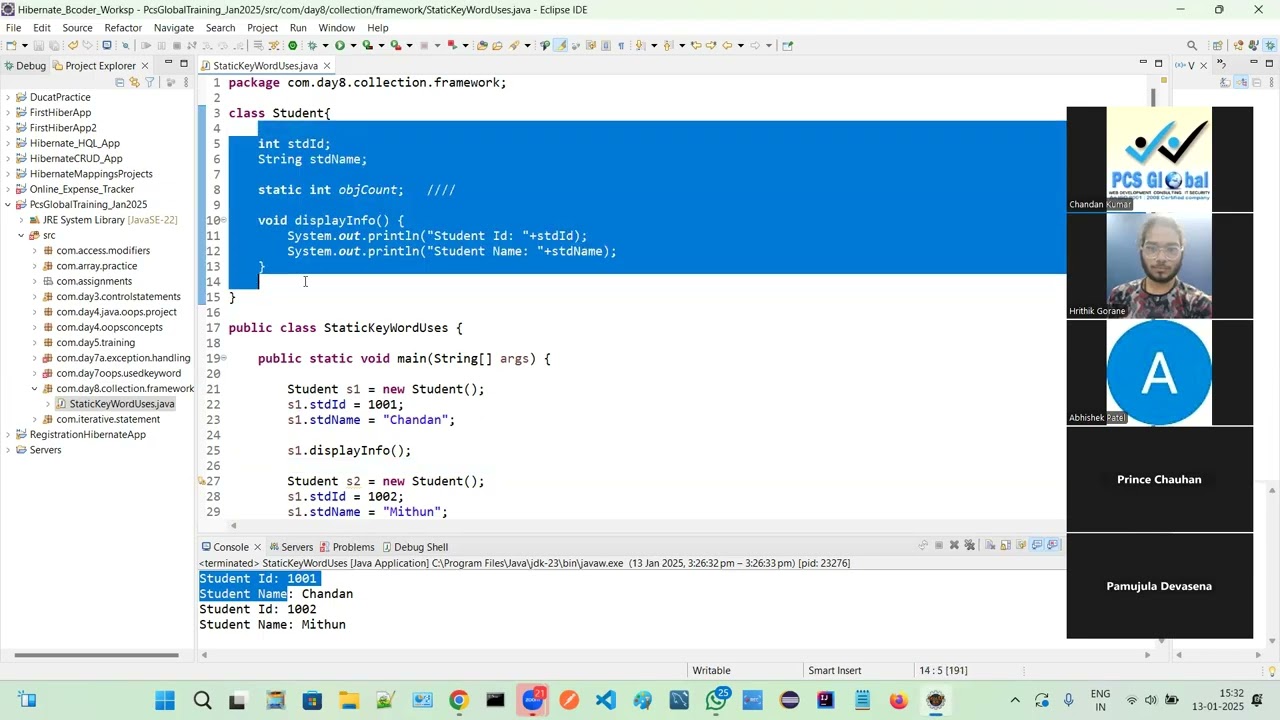Open taskbar Search magnifier

pyautogui.click(x=202, y=701)
